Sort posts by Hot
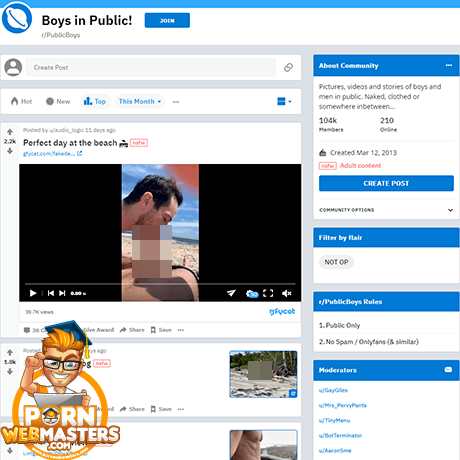Viewport: 460px width, 460px height. [22, 101]
